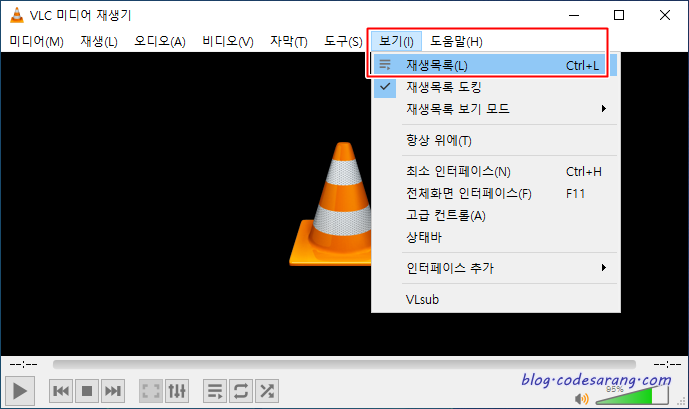Expand 인터페이스 추가 submenu
Screen dimensions: 689x409
click(496, 268)
